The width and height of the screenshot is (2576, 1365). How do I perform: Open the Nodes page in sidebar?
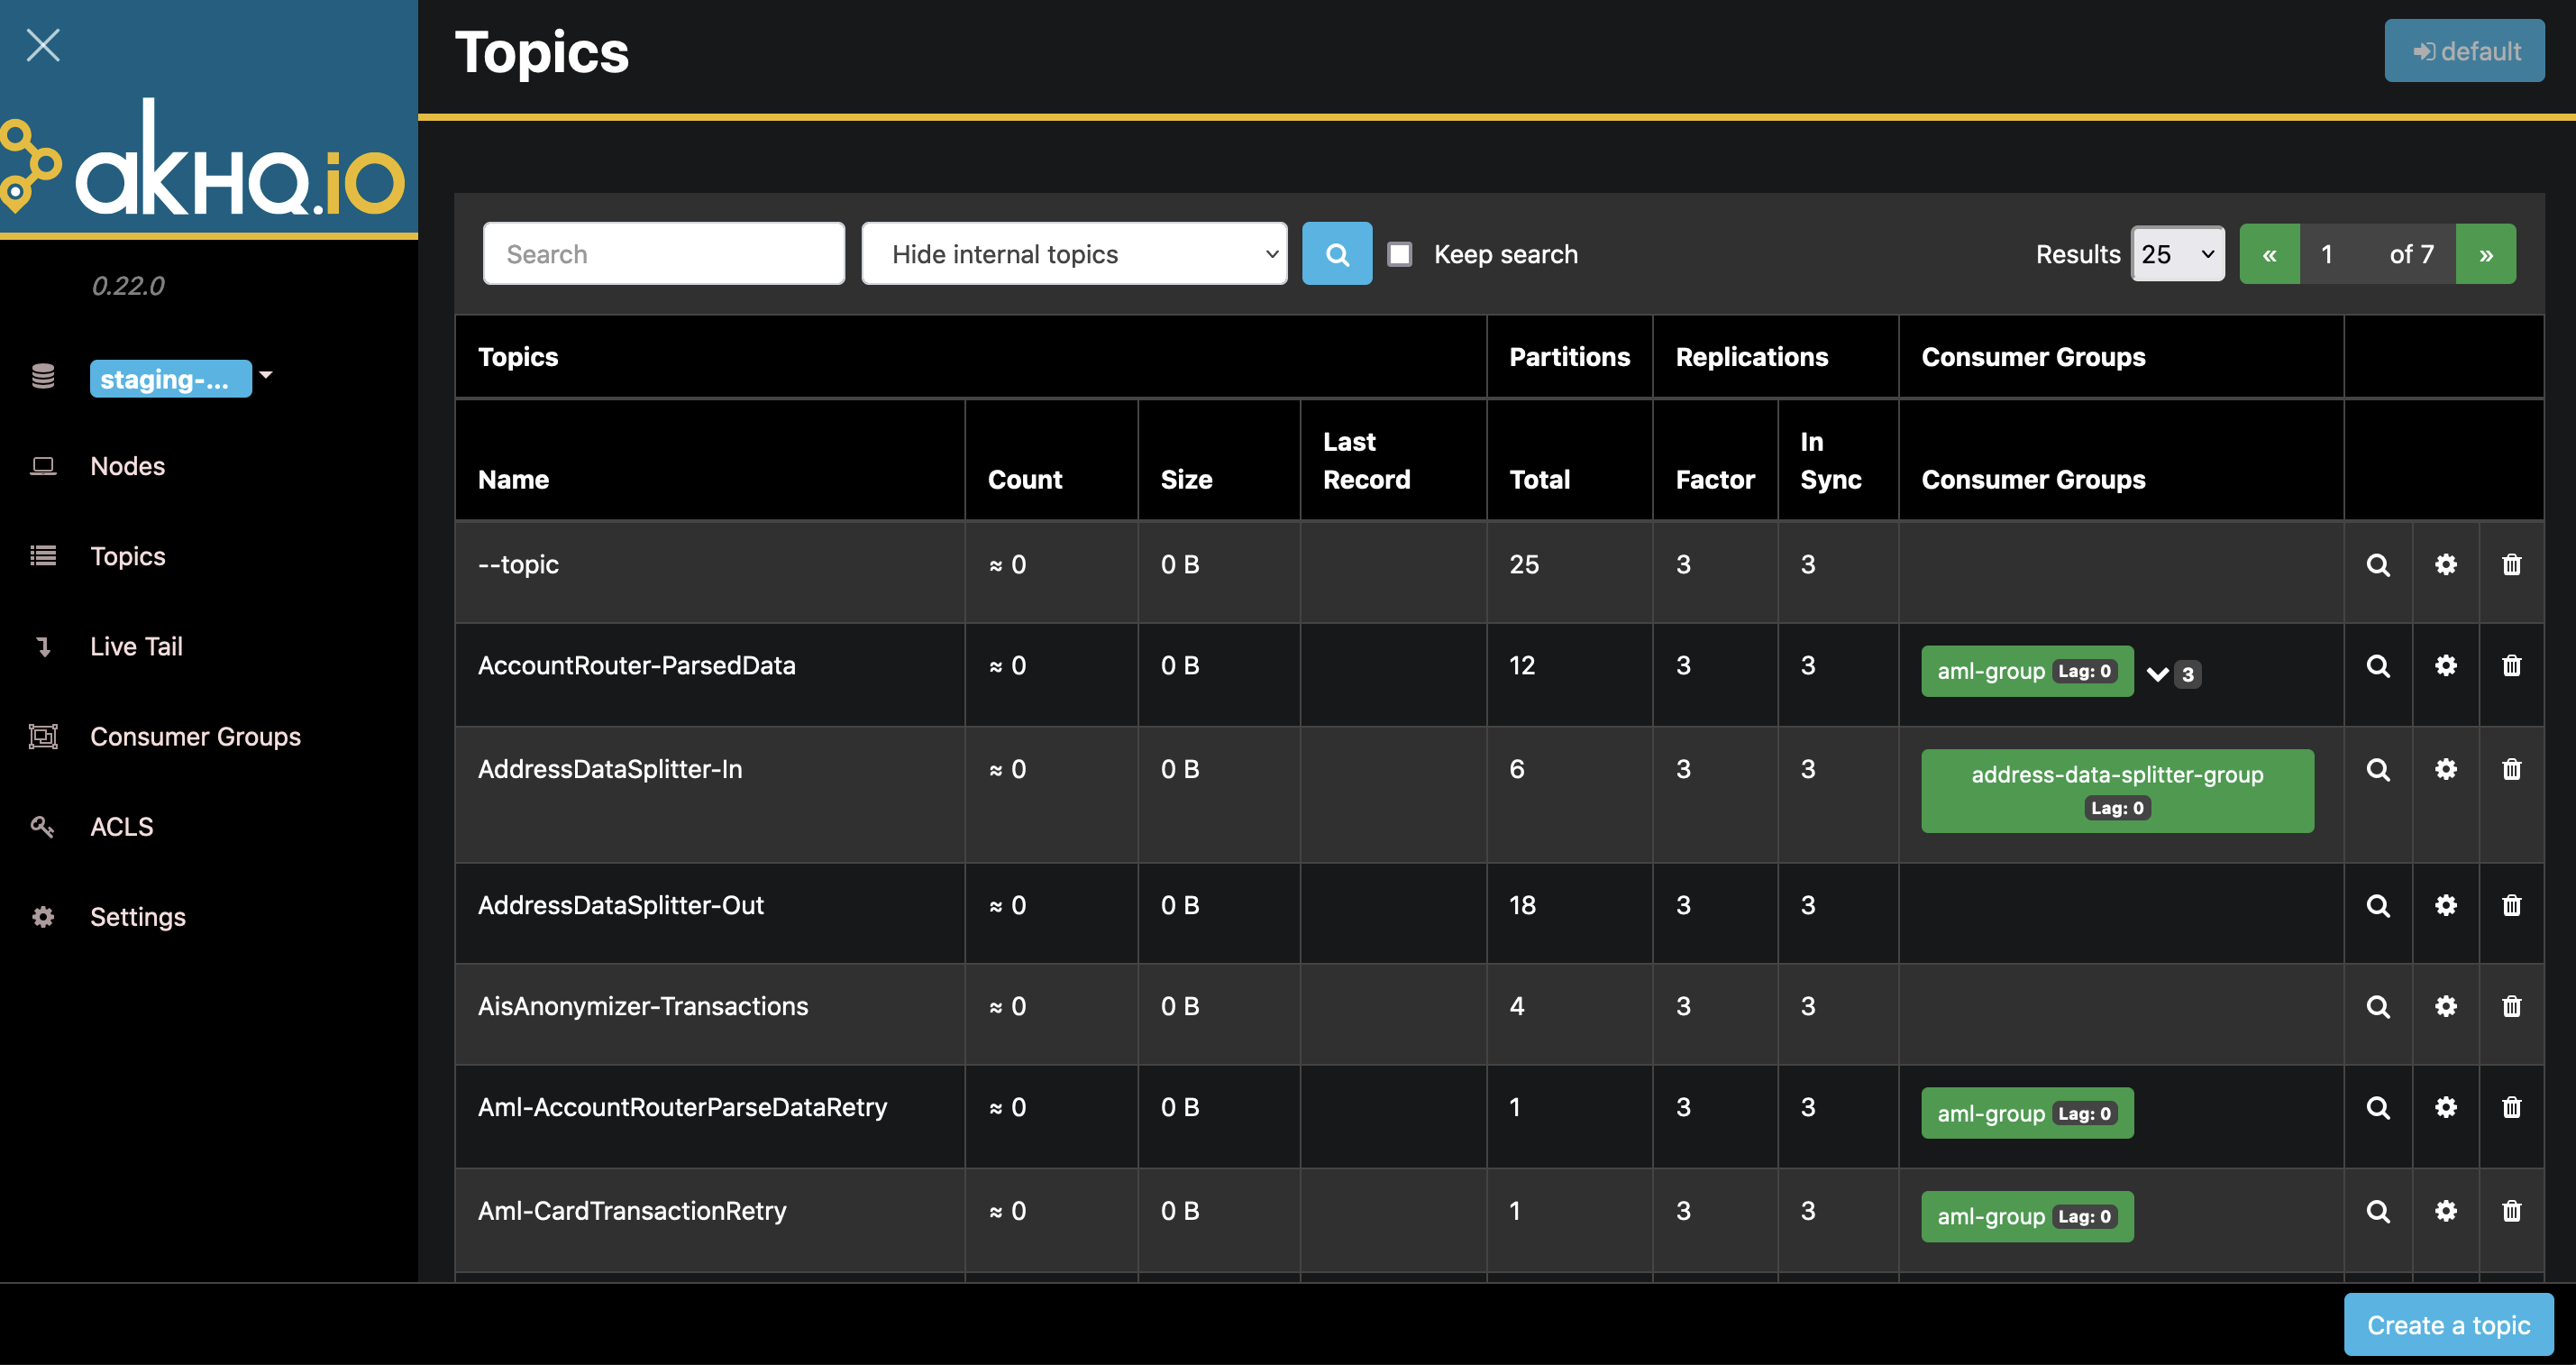(127, 466)
